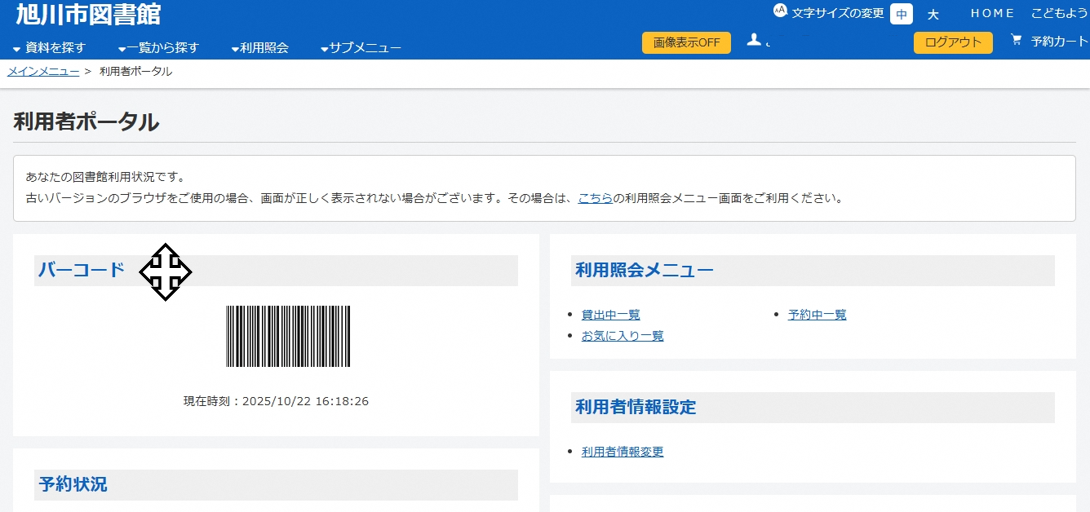Click the バーコード section heading

81,270
